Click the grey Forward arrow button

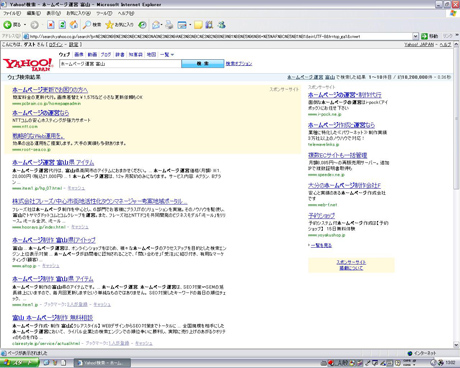point(34,25)
